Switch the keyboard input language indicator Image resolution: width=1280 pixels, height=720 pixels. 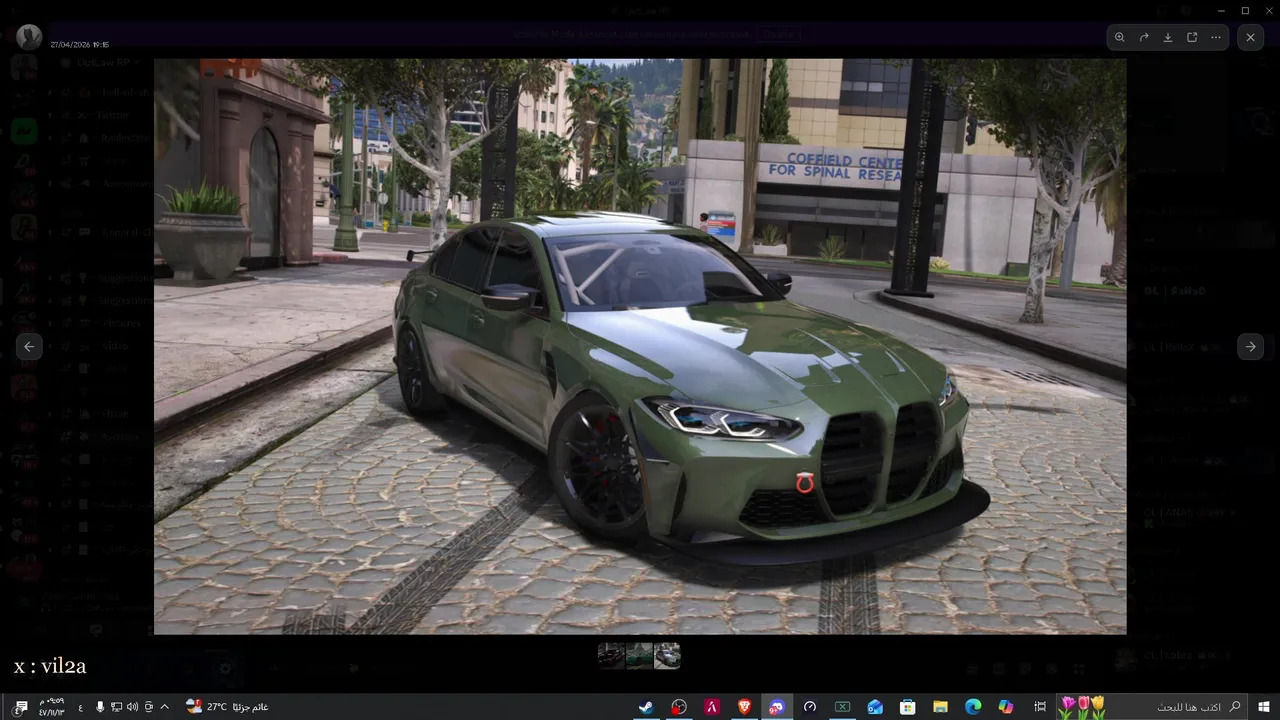click(x=80, y=707)
